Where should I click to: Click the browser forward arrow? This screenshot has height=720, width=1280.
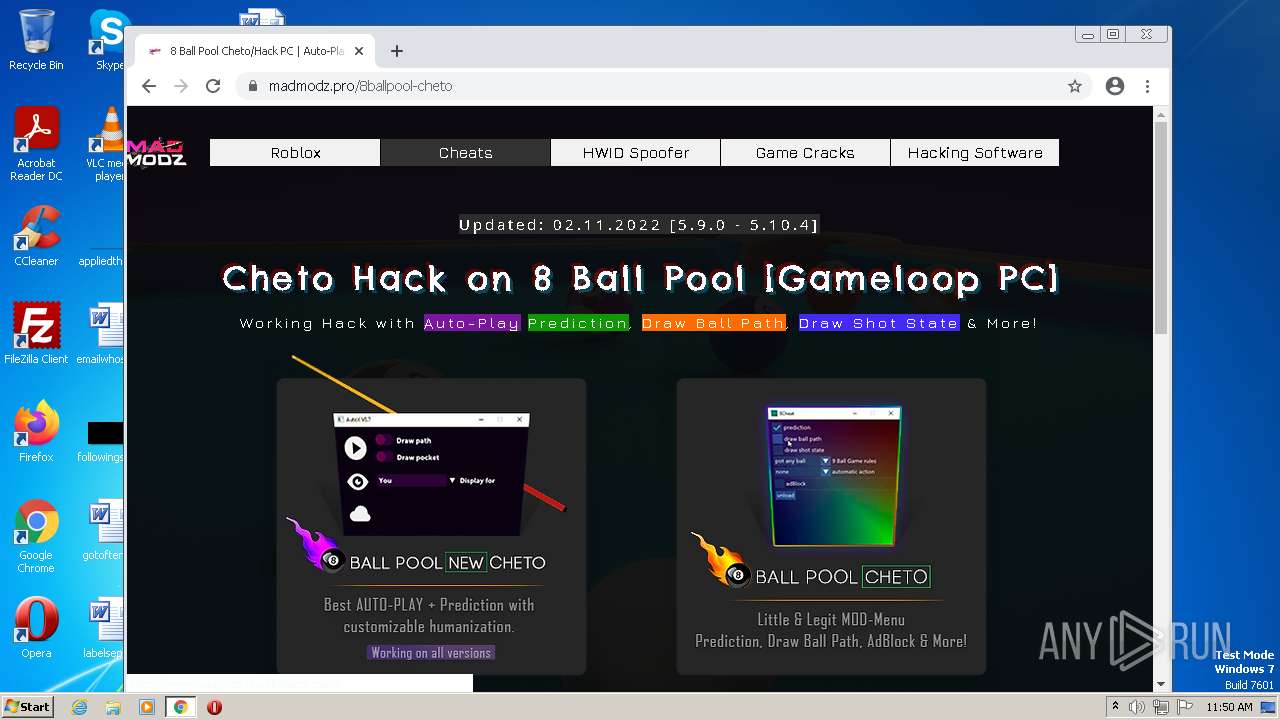[181, 86]
